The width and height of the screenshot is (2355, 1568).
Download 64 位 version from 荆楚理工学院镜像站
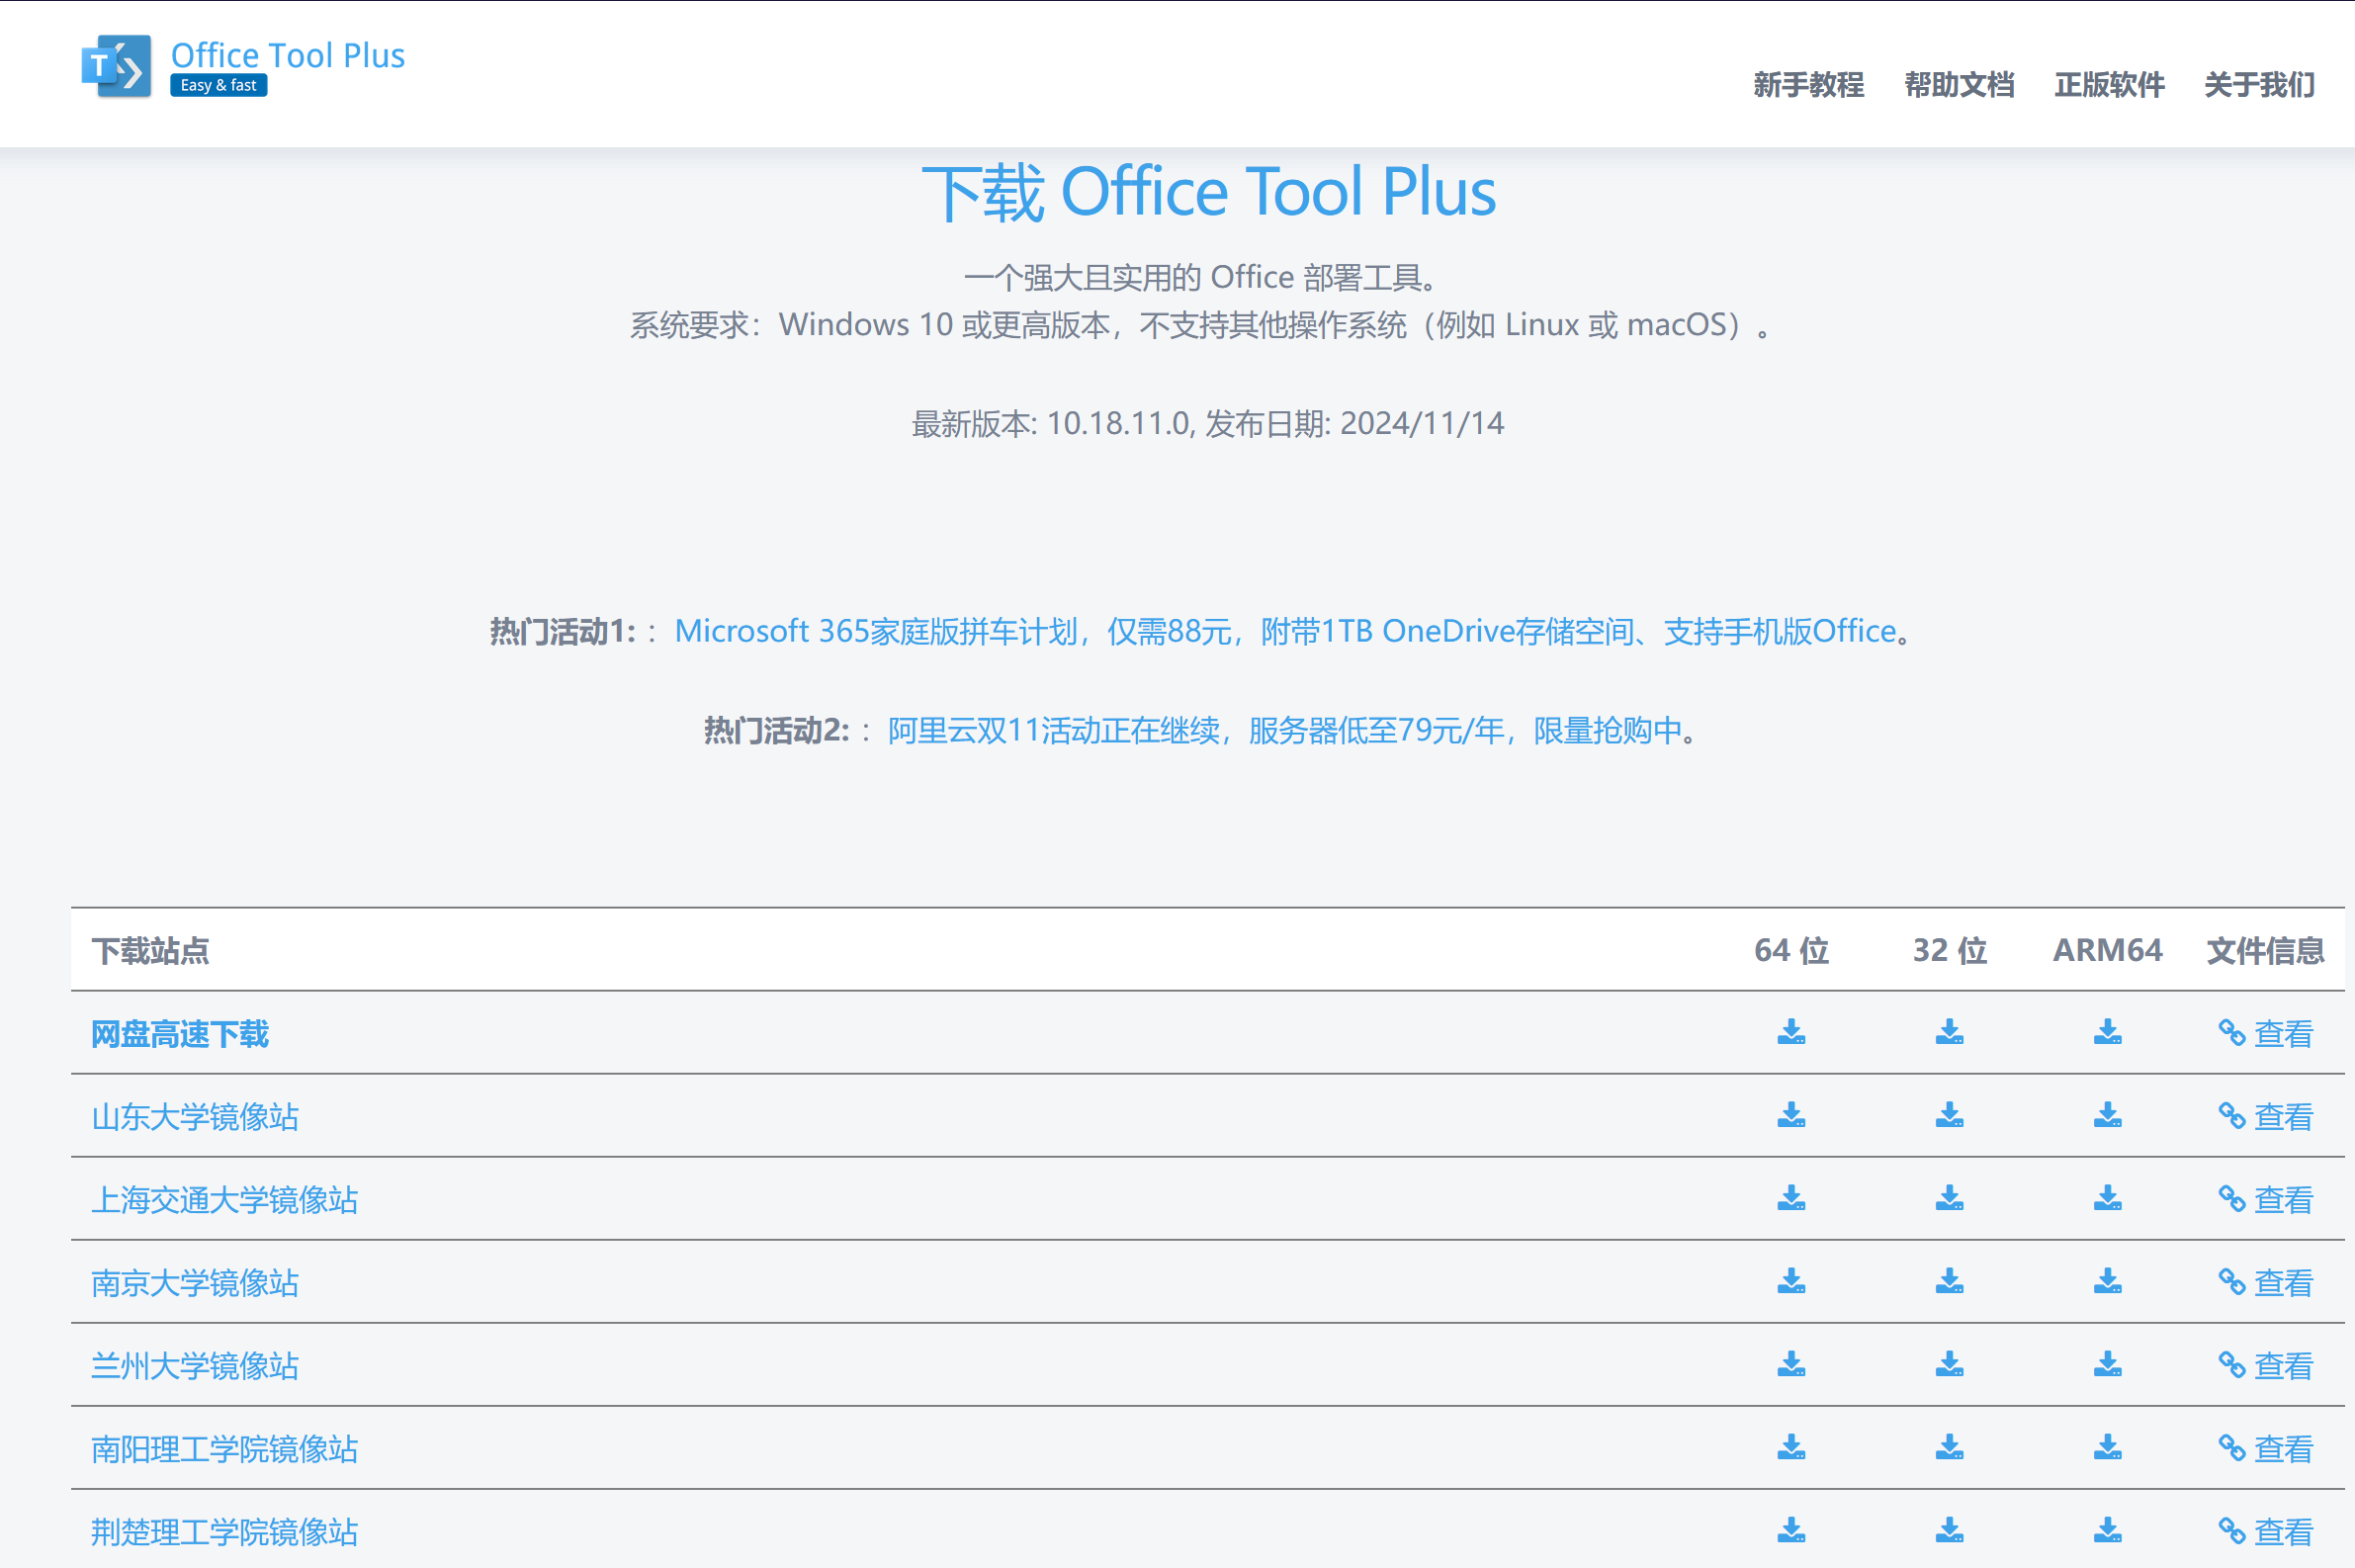point(1790,1530)
